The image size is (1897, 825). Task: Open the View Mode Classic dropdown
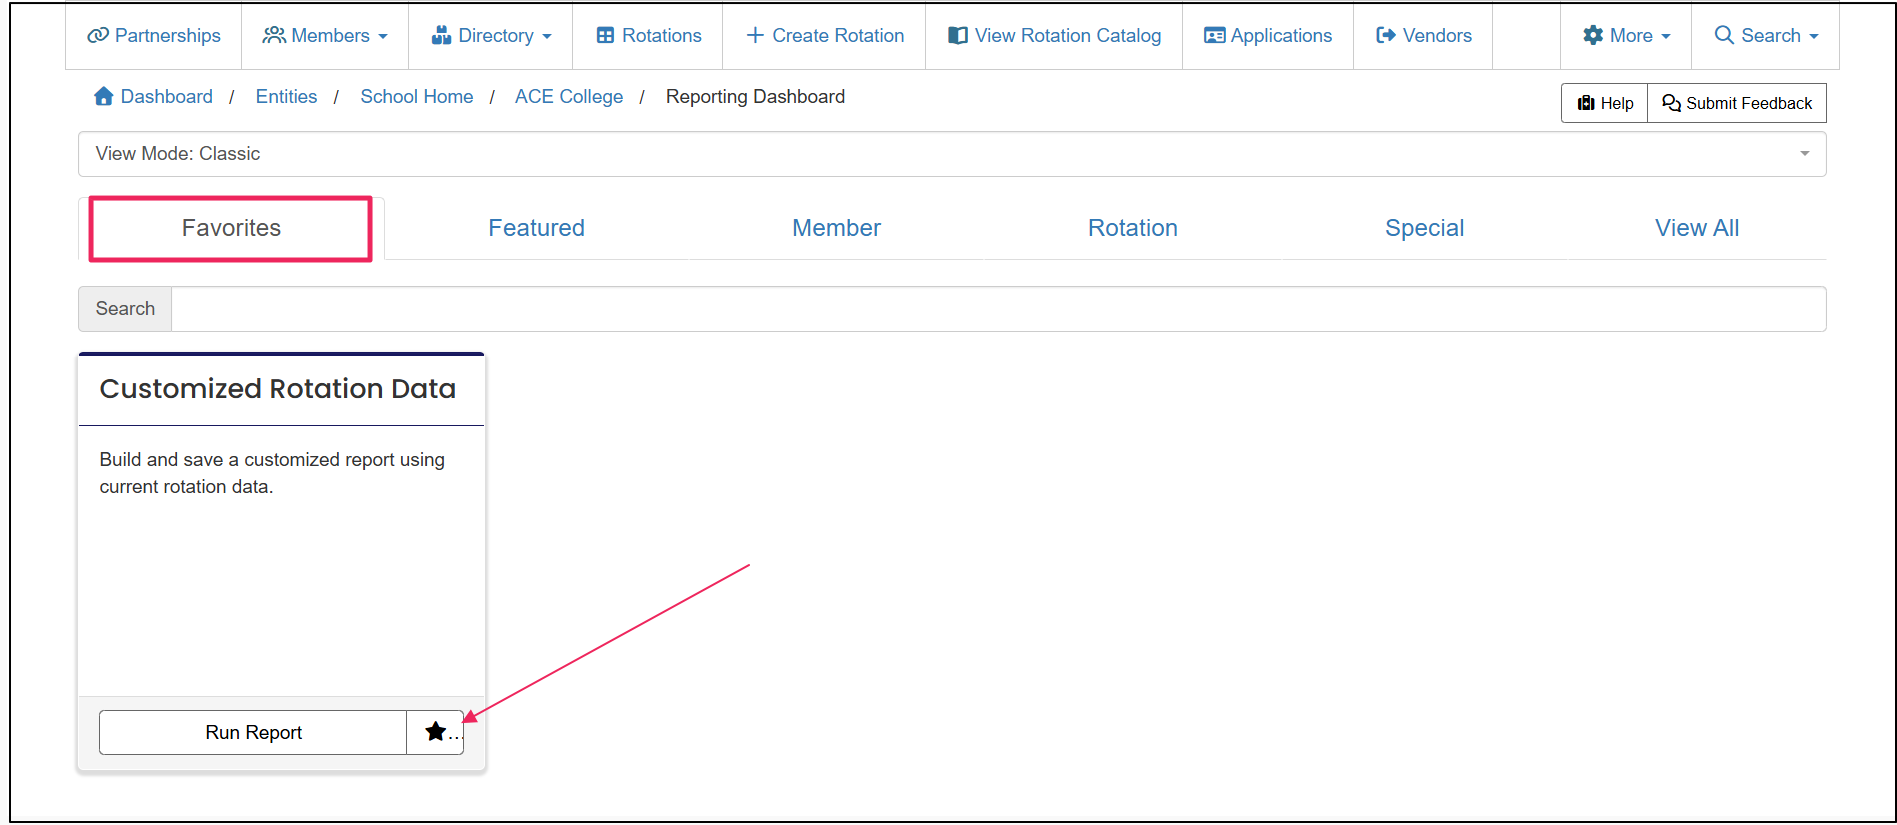pyautogui.click(x=952, y=154)
